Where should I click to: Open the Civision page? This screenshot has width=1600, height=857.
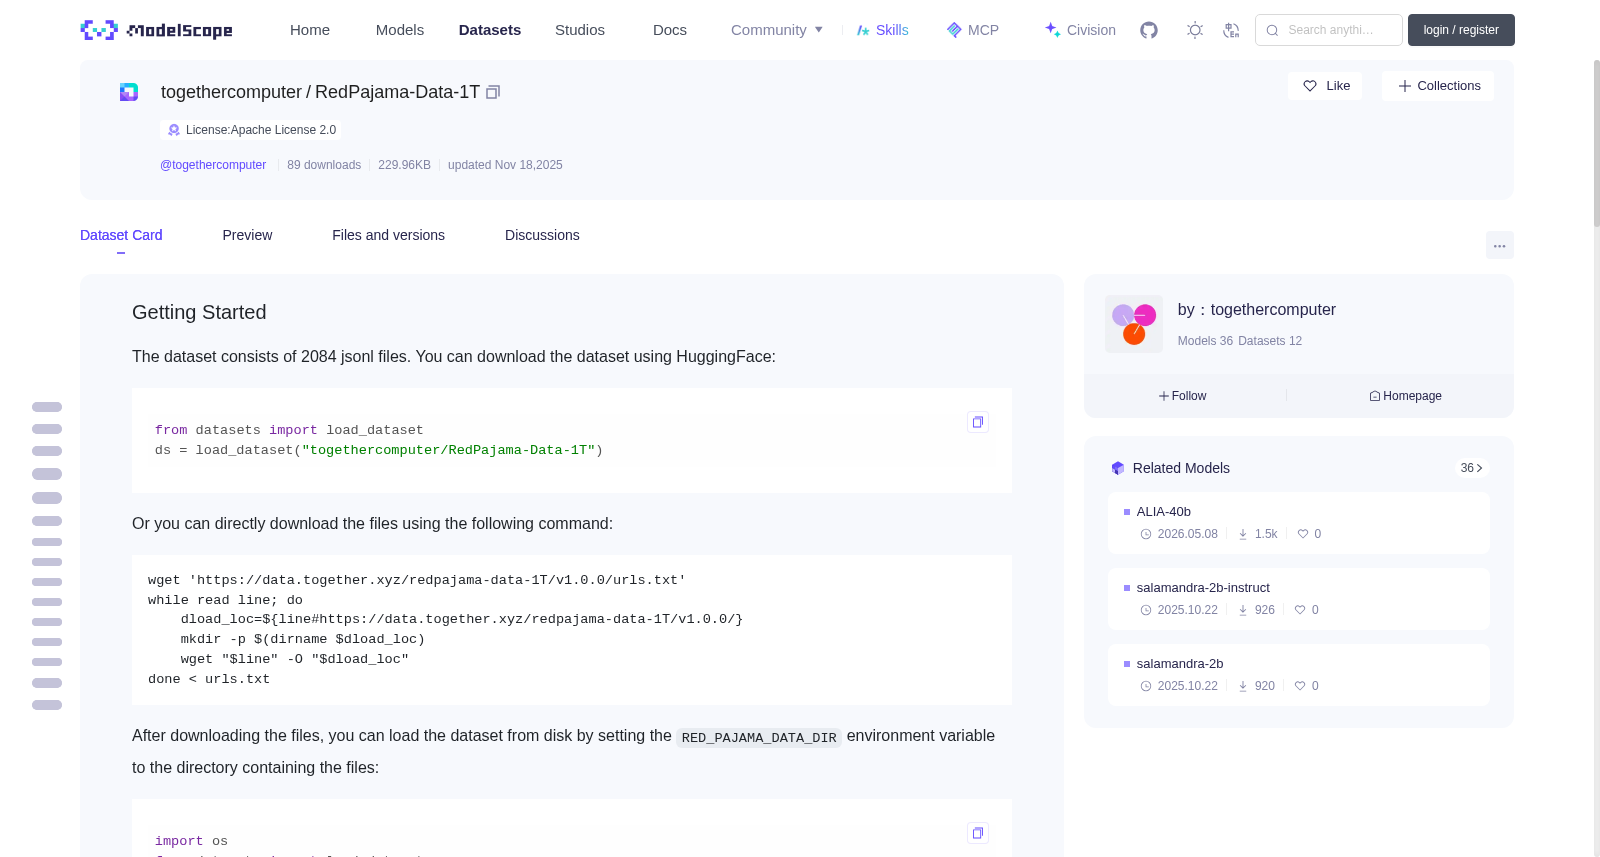click(1080, 30)
